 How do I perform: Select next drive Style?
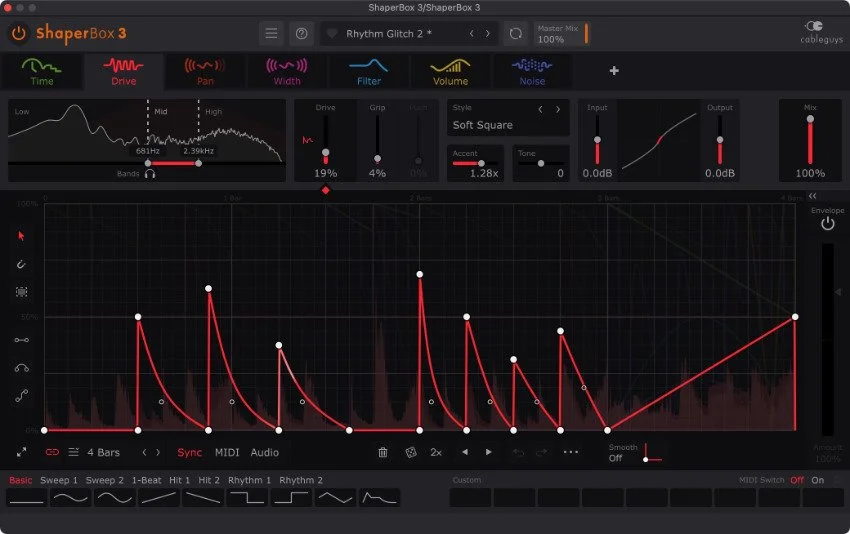(x=558, y=110)
